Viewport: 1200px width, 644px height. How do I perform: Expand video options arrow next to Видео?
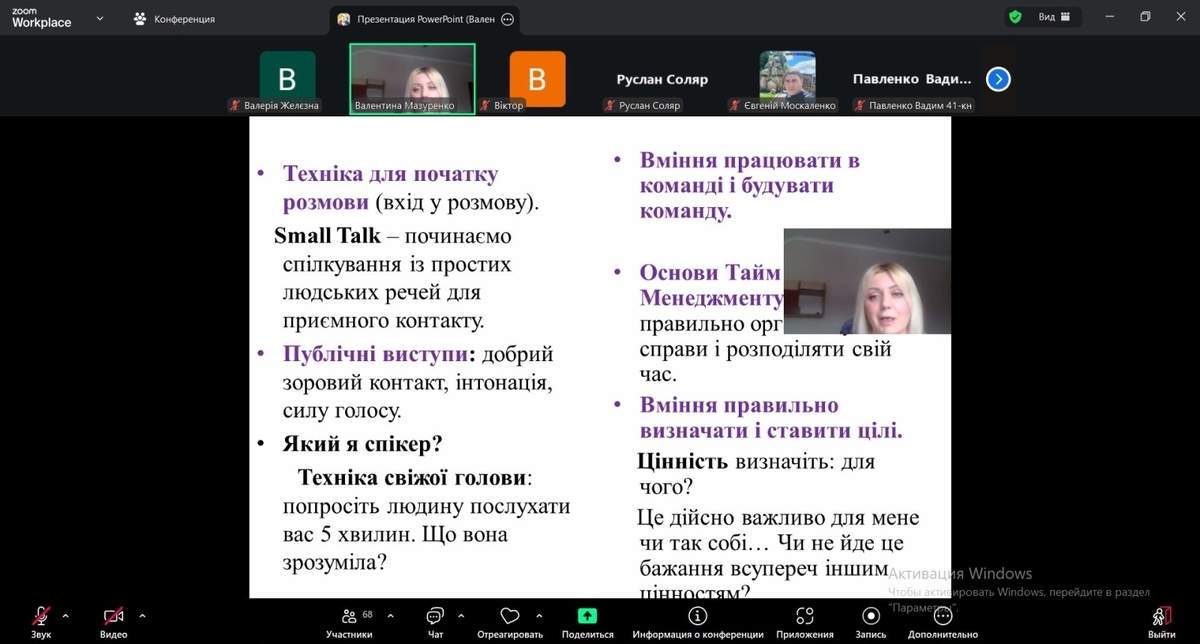(x=142, y=616)
